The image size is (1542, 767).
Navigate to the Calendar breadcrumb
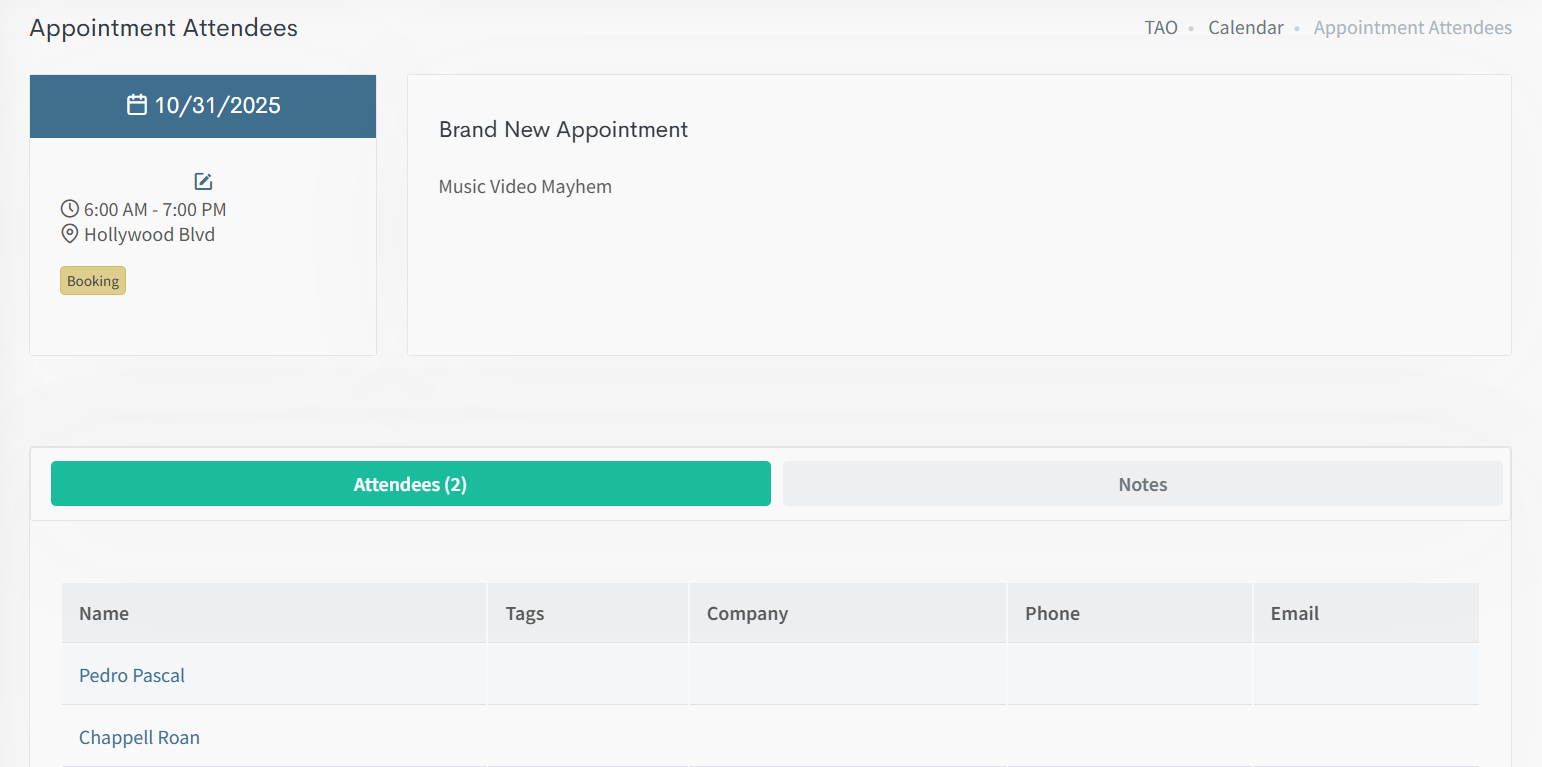click(1245, 28)
